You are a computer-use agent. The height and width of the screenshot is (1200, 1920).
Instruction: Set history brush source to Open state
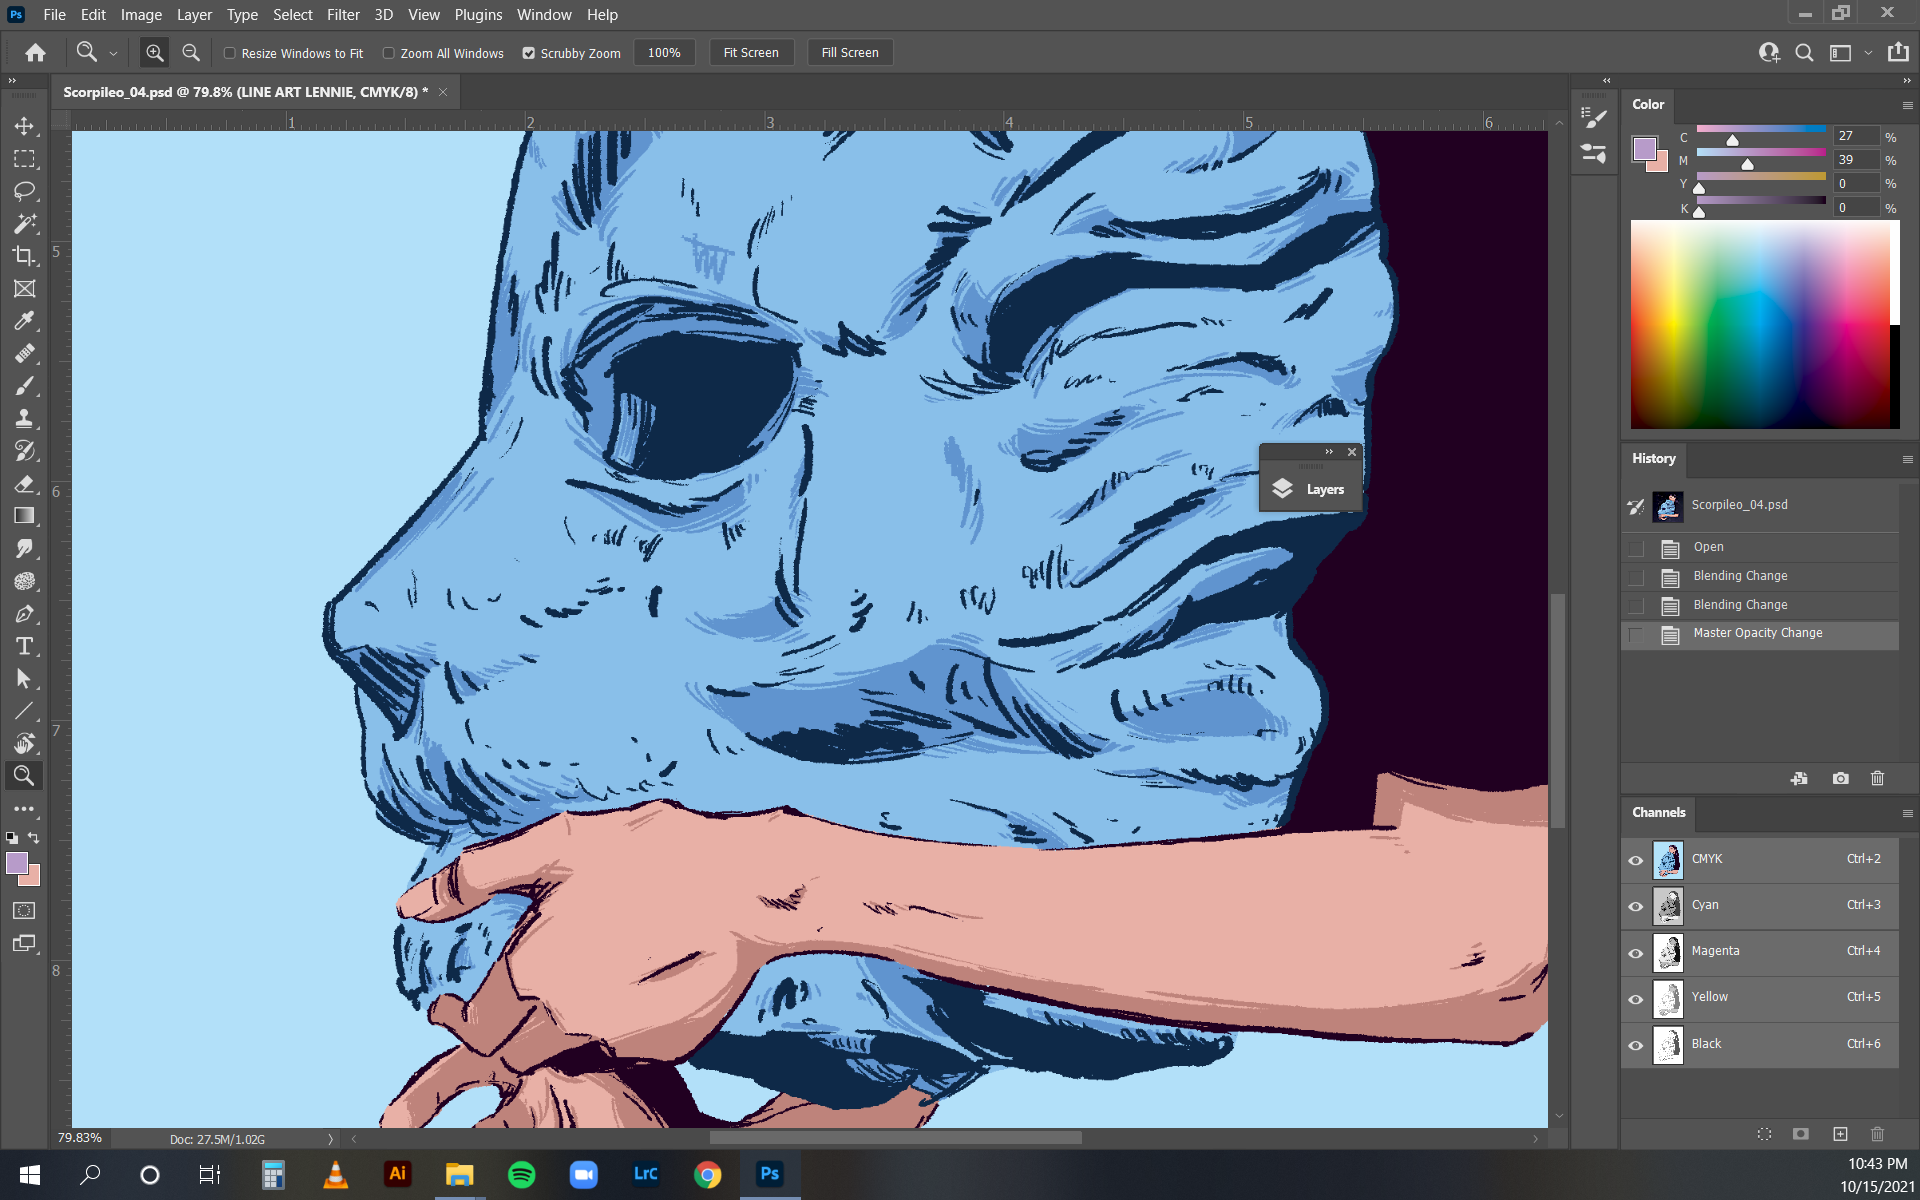(x=1636, y=548)
